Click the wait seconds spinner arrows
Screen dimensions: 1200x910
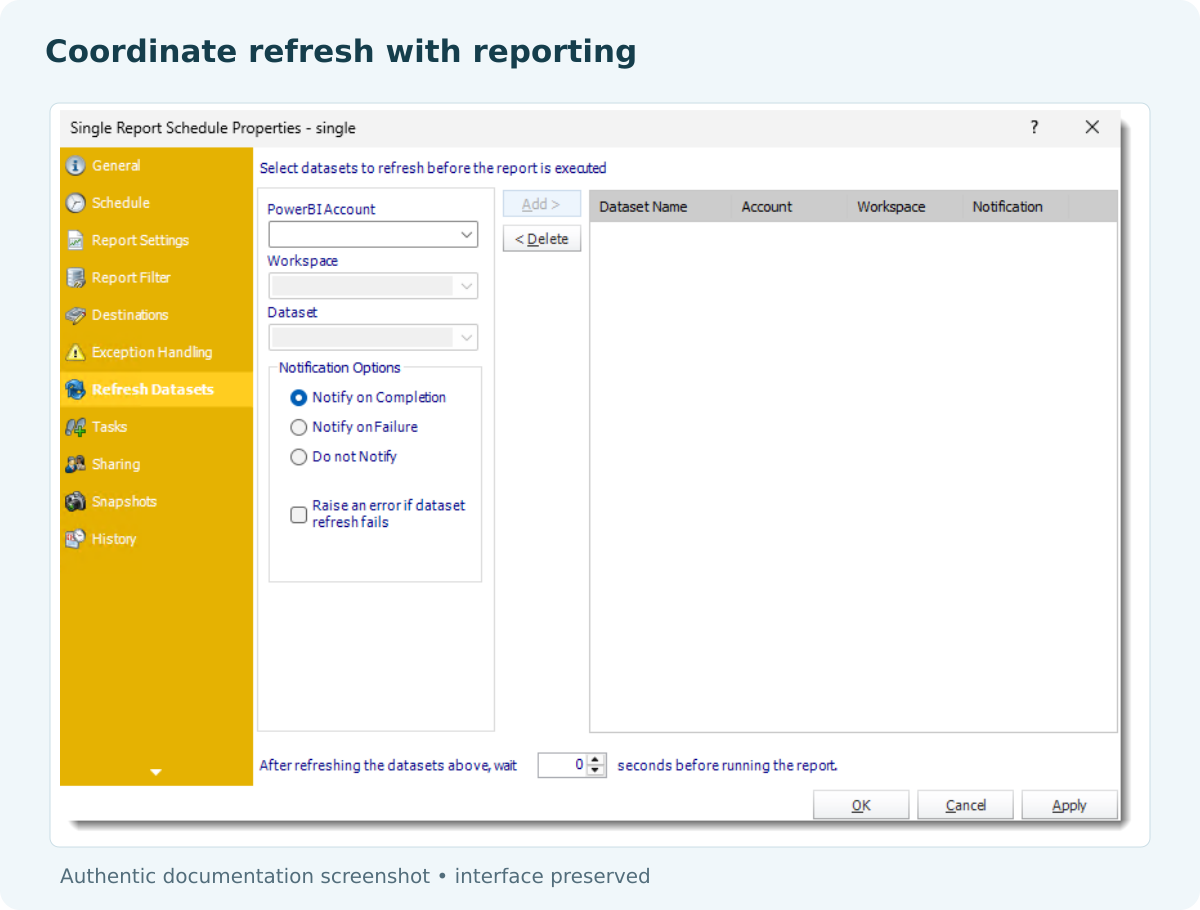597,765
